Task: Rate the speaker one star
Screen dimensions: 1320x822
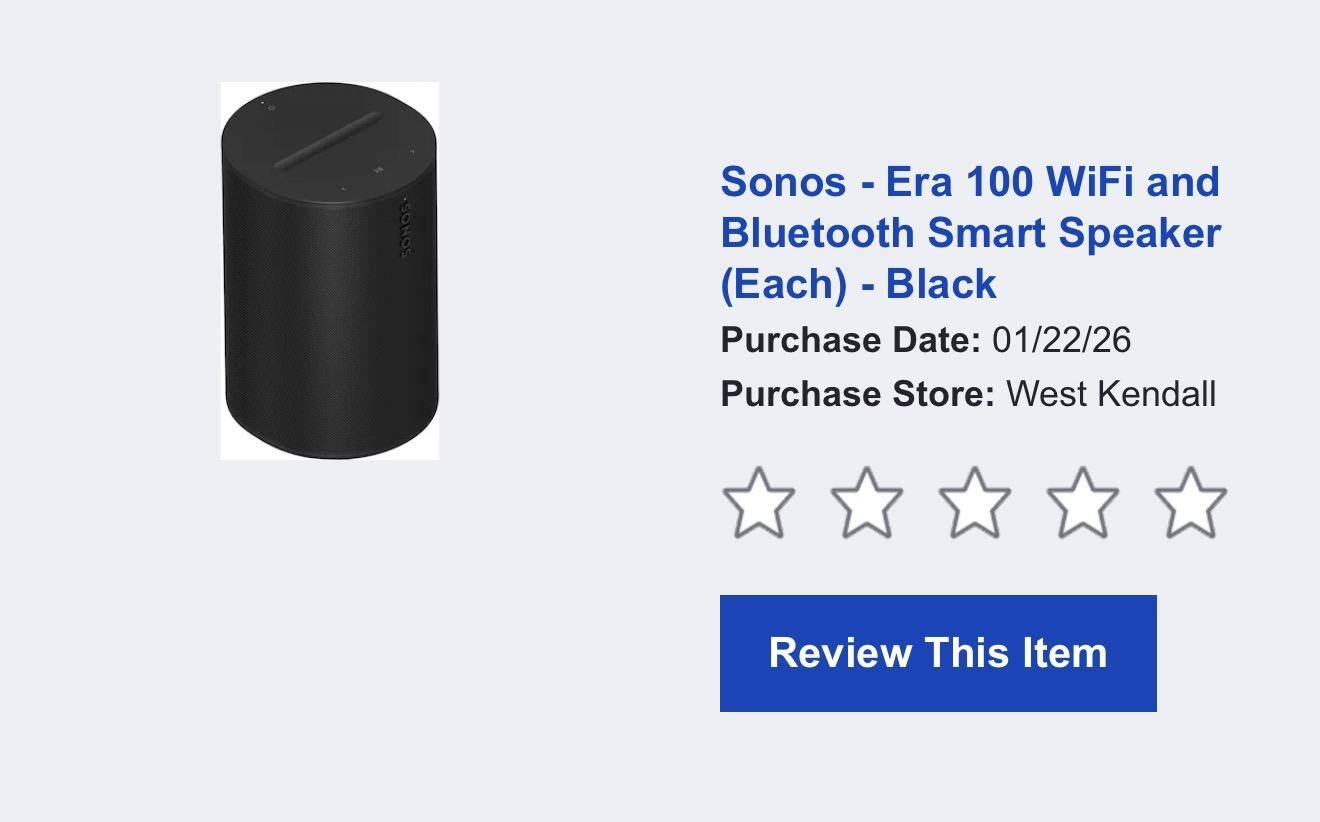Action: click(758, 503)
